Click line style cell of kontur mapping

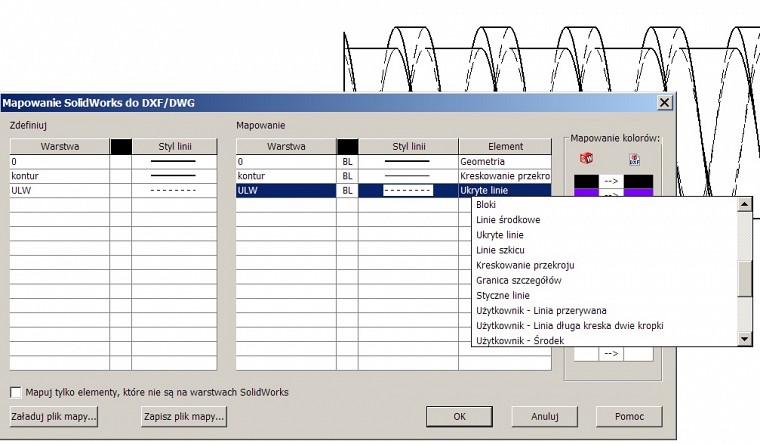408,176
